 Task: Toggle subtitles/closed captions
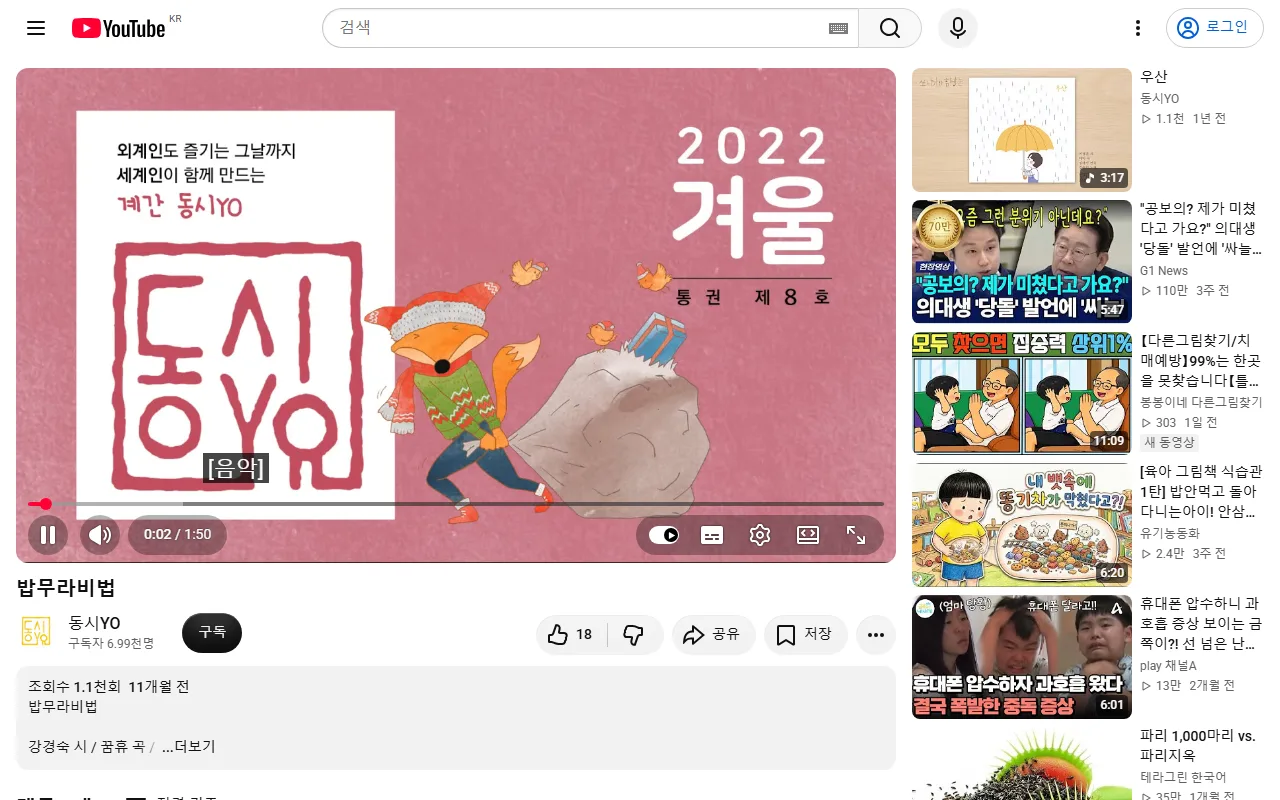[712, 535]
